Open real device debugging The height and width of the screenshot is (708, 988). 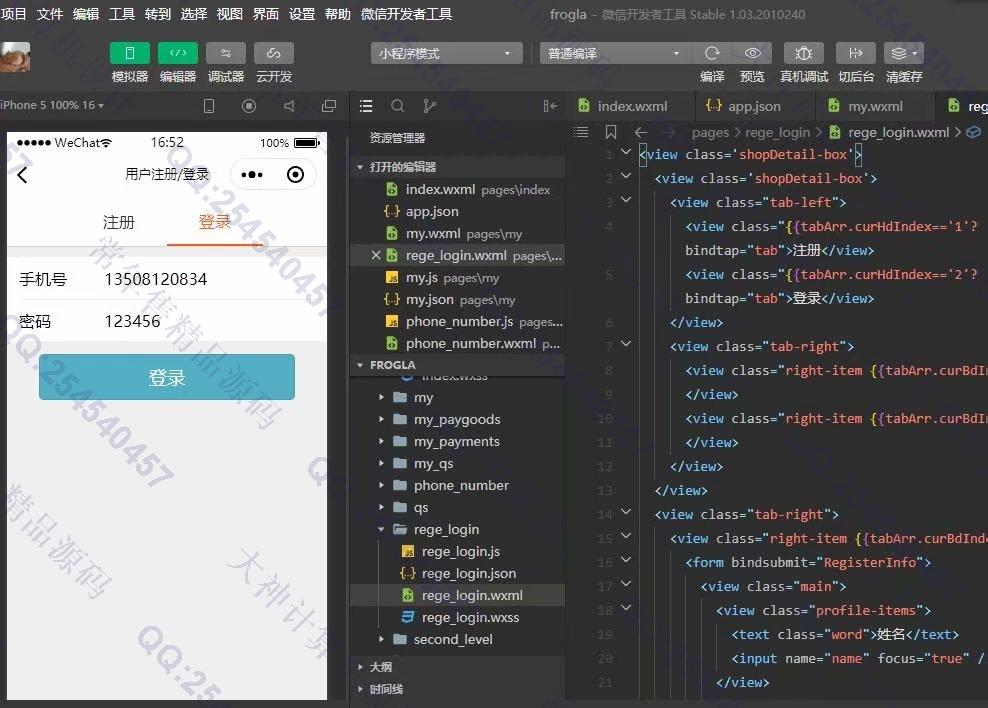tap(803, 53)
